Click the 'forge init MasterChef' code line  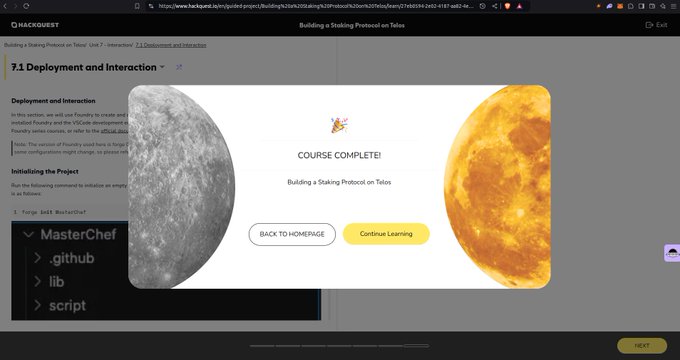(x=54, y=212)
